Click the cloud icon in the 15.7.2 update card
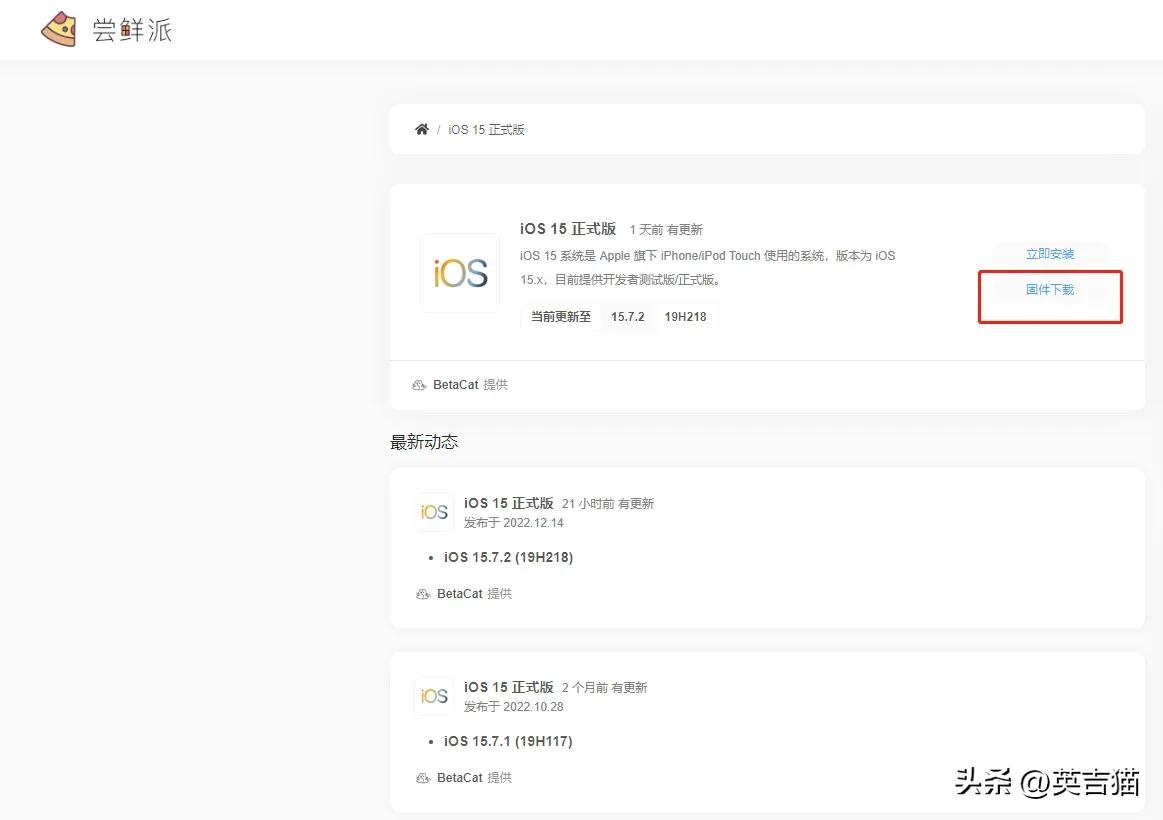Image resolution: width=1163 pixels, height=820 pixels. 423,593
